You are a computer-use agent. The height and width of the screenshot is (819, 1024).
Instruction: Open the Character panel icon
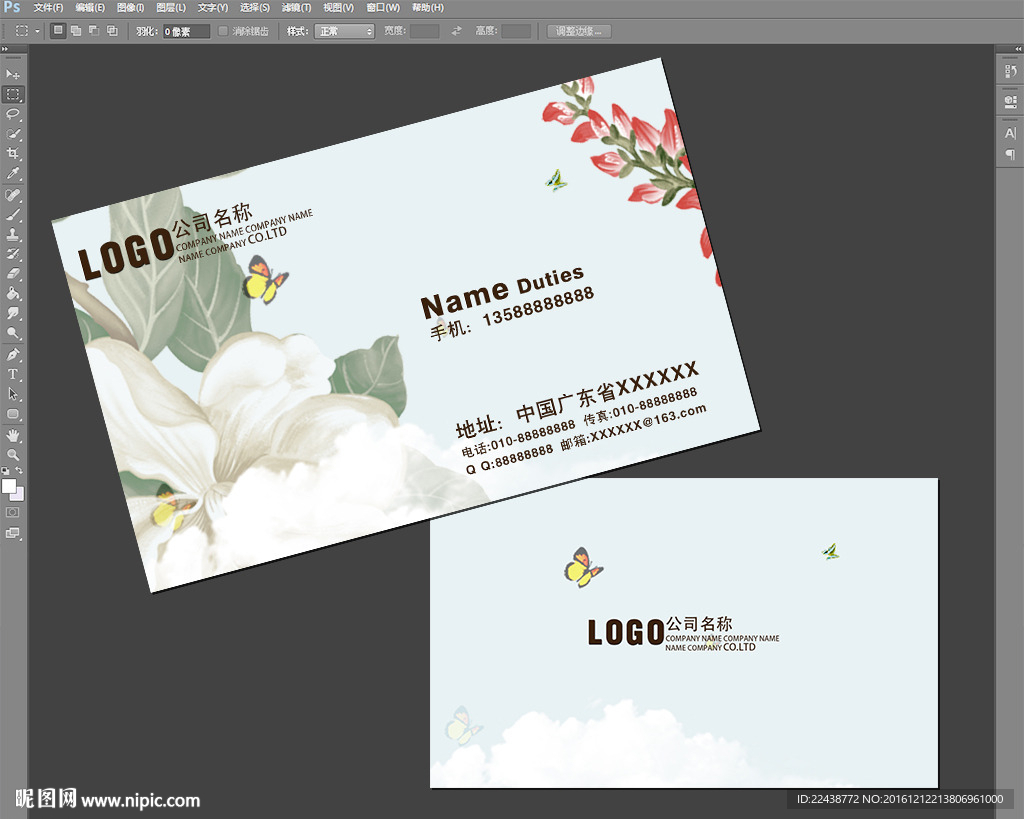click(1010, 133)
